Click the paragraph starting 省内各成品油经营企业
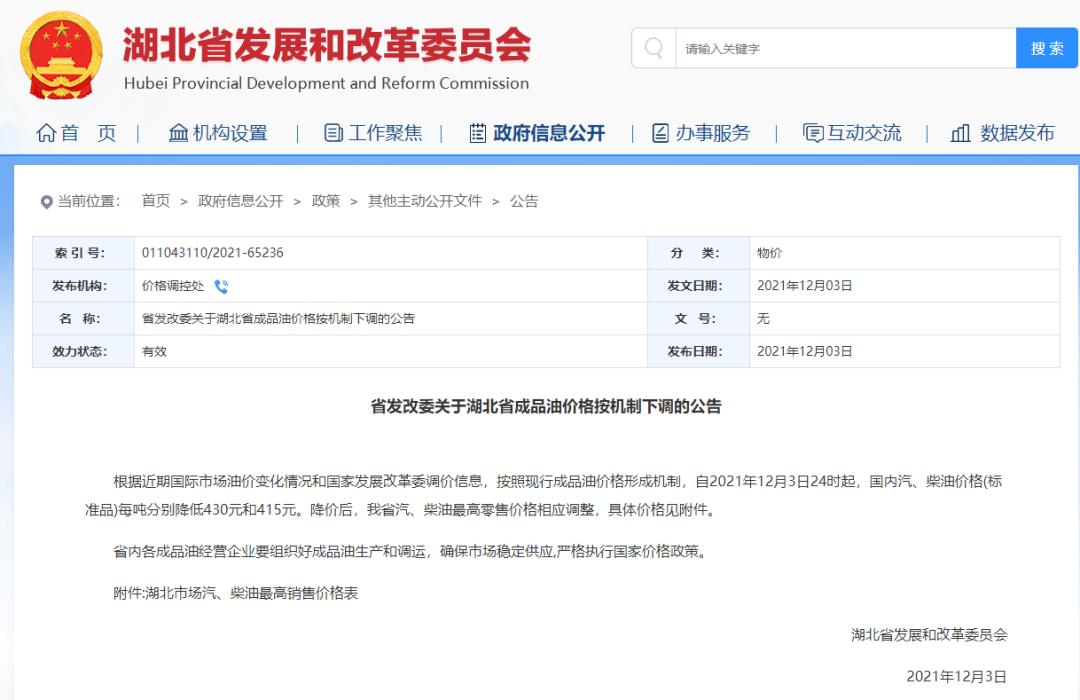 tap(411, 551)
